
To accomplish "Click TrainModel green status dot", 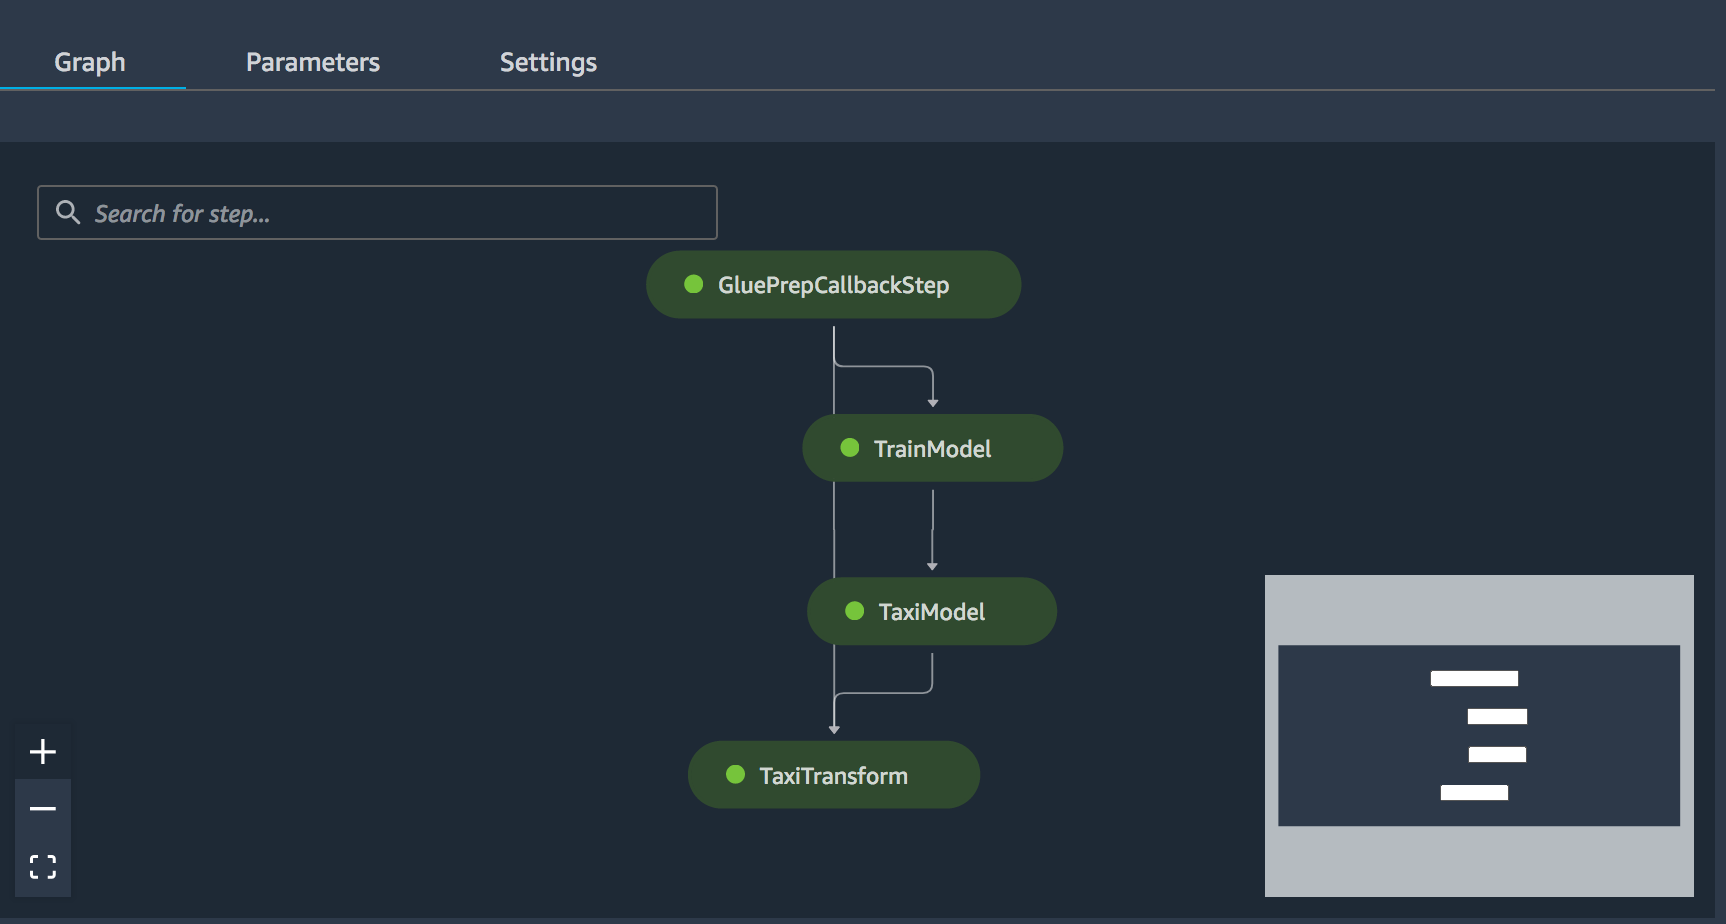I will (850, 447).
